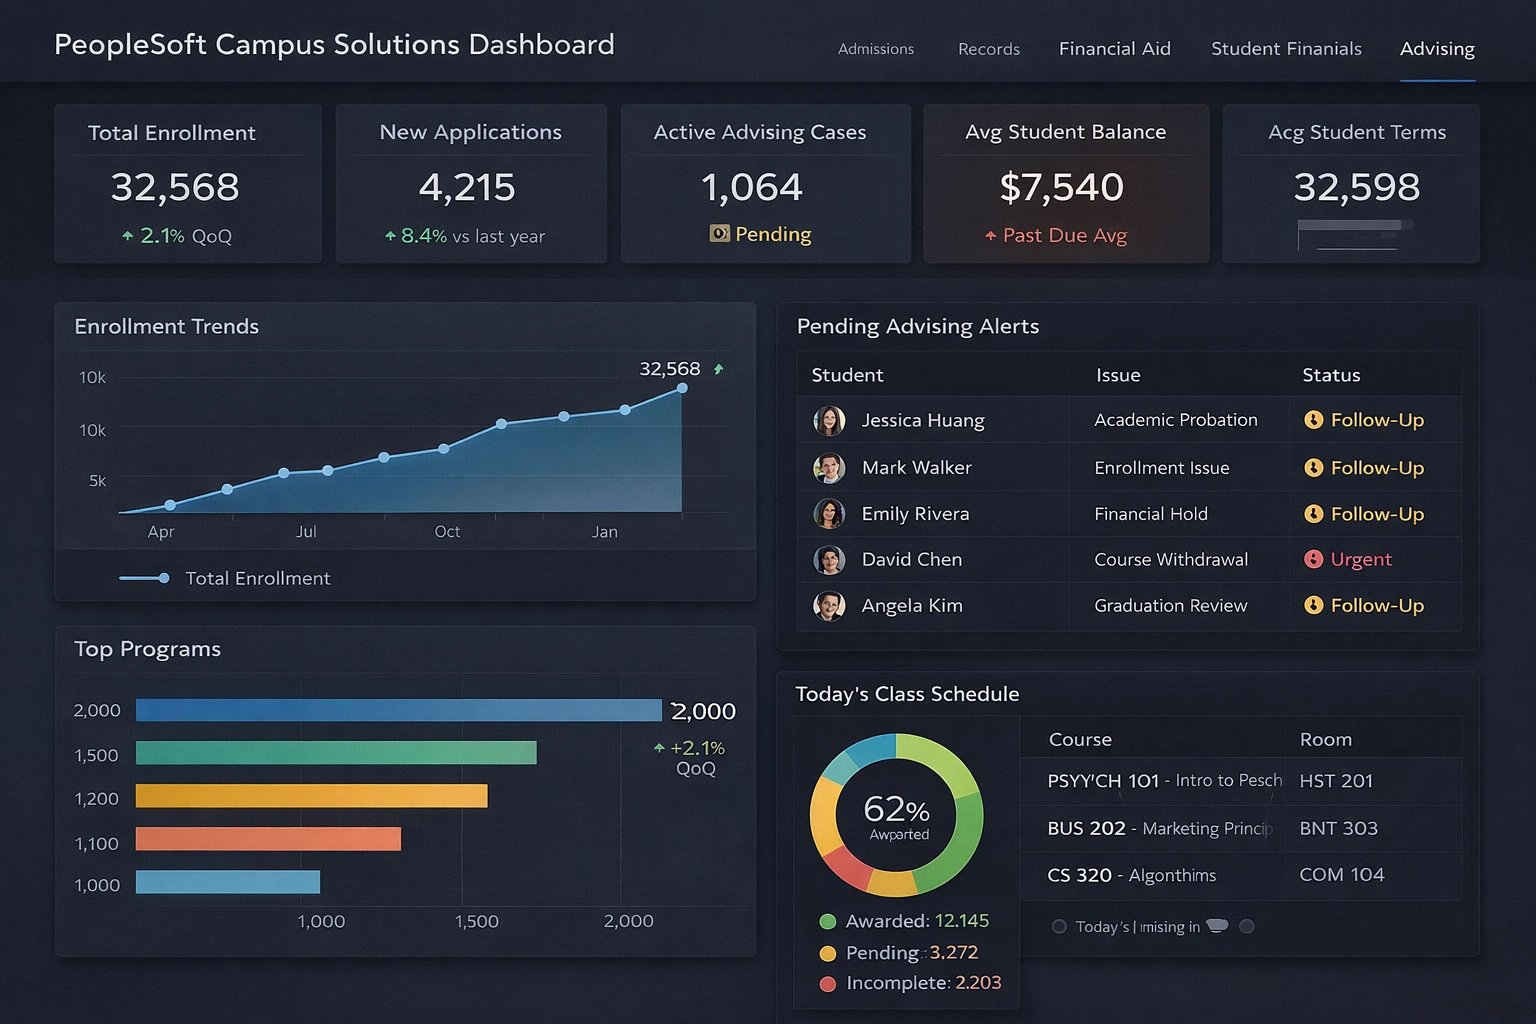
Task: Click the 62% Awarded donut chart
Action: [898, 815]
